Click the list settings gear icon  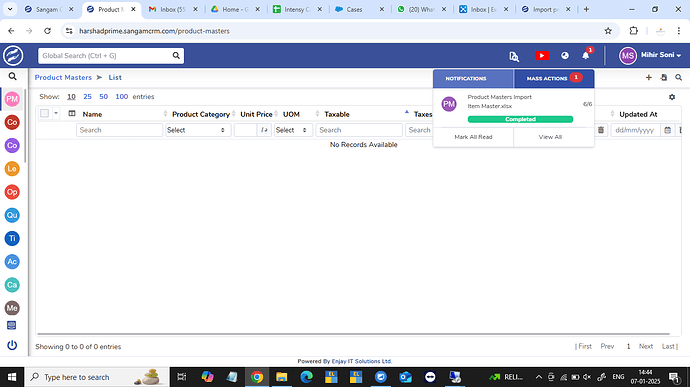[x=672, y=97]
